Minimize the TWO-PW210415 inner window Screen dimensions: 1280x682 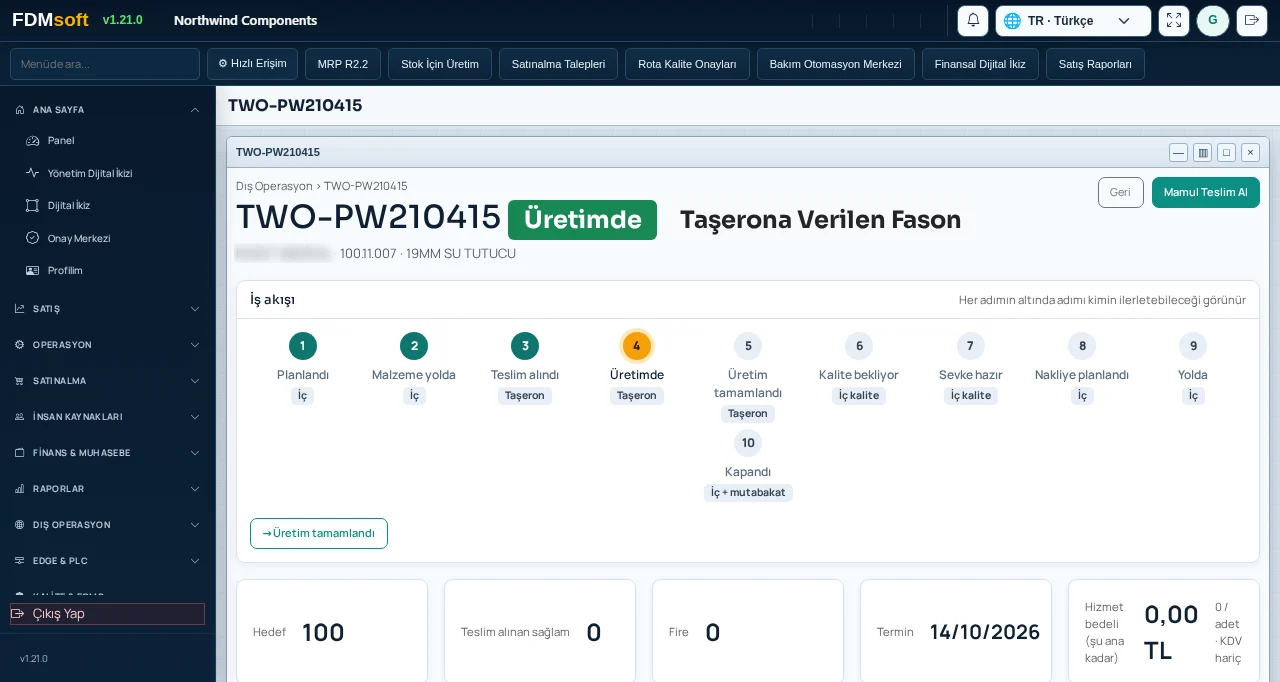click(1178, 152)
